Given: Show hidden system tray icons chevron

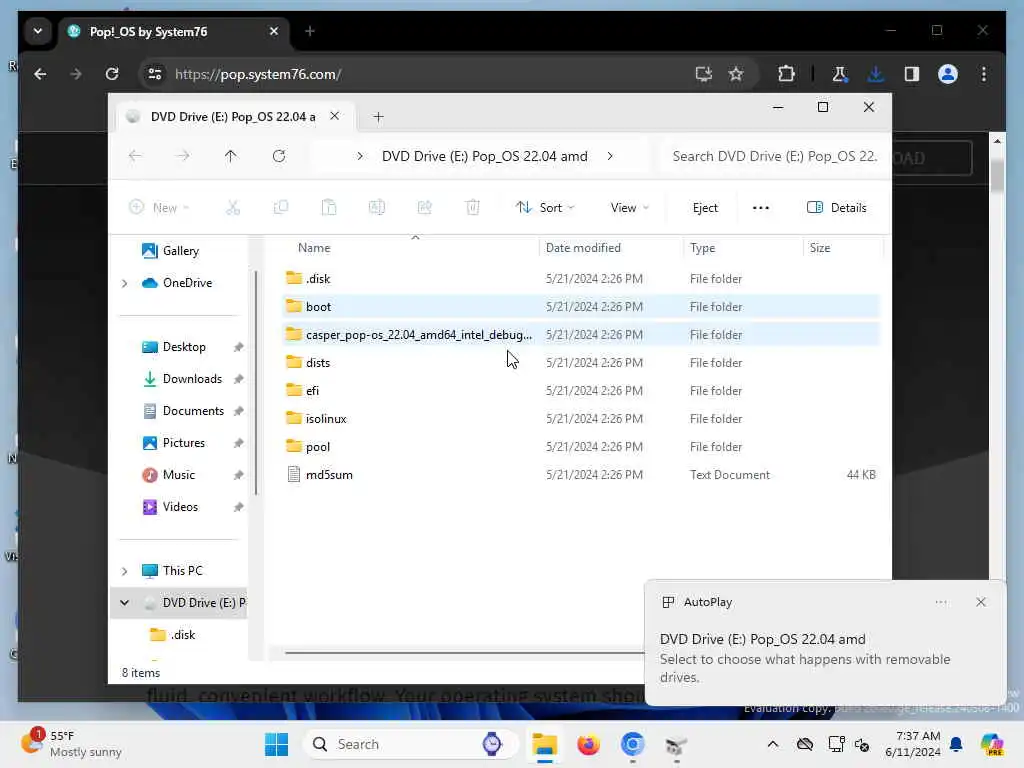Looking at the screenshot, I should point(773,744).
